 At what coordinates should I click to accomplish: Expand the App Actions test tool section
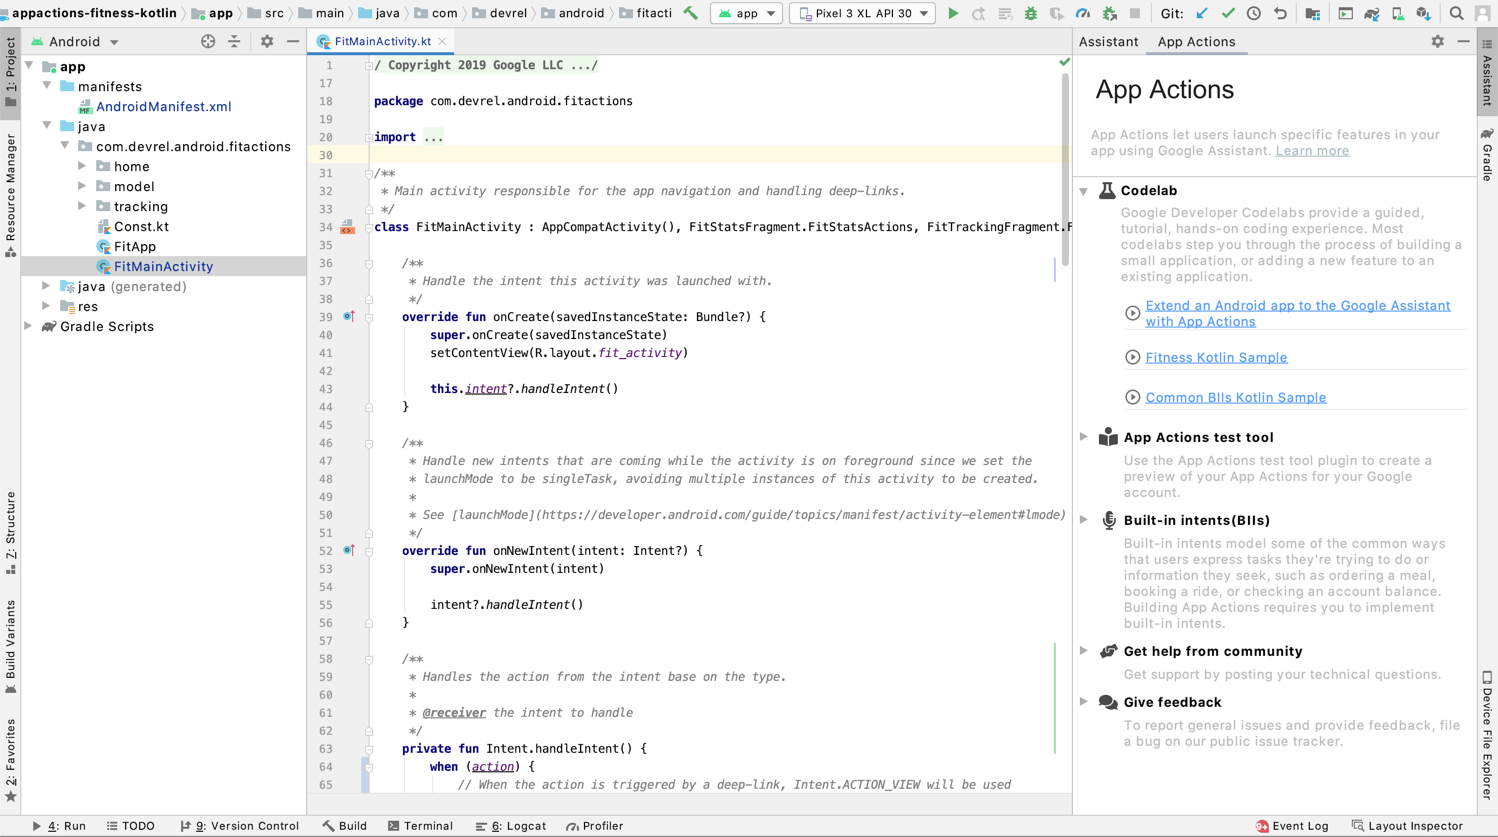pyautogui.click(x=1084, y=437)
